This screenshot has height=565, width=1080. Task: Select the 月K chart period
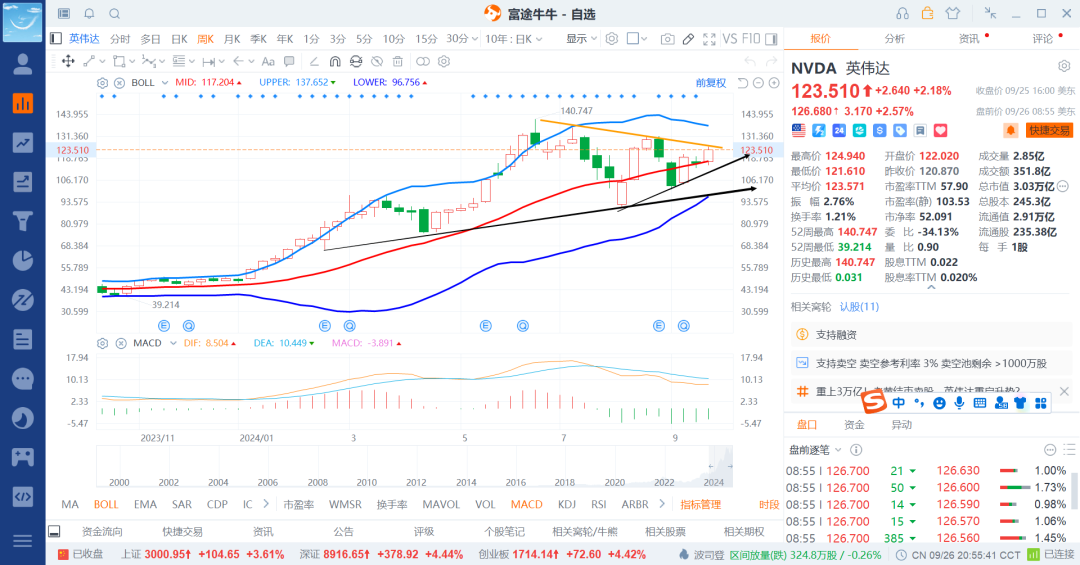point(232,39)
